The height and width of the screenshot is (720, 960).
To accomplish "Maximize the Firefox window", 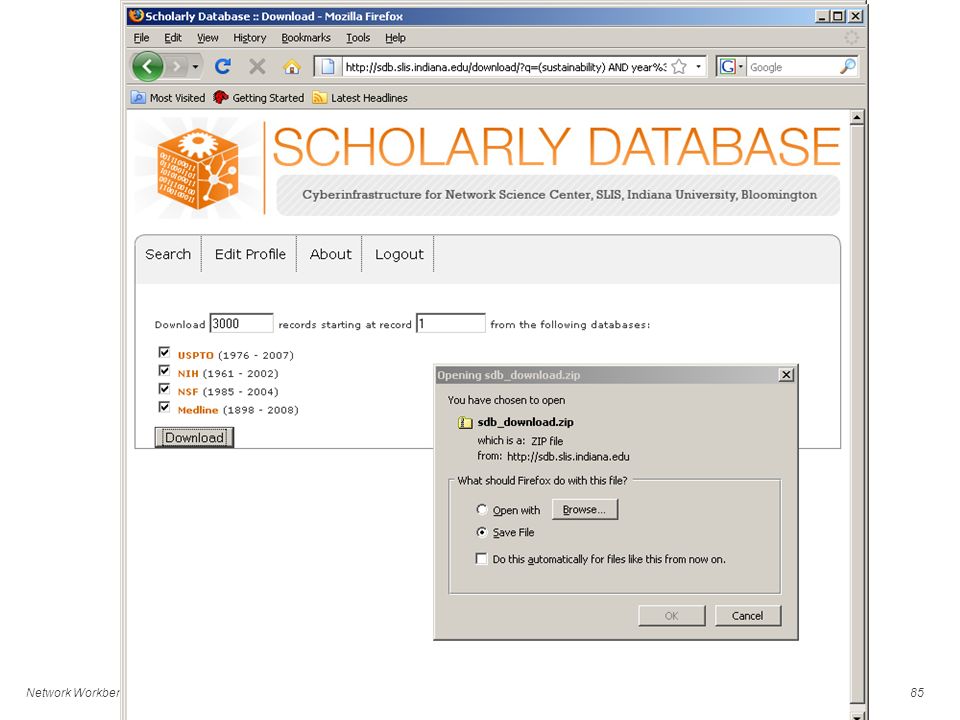I will coord(838,16).
